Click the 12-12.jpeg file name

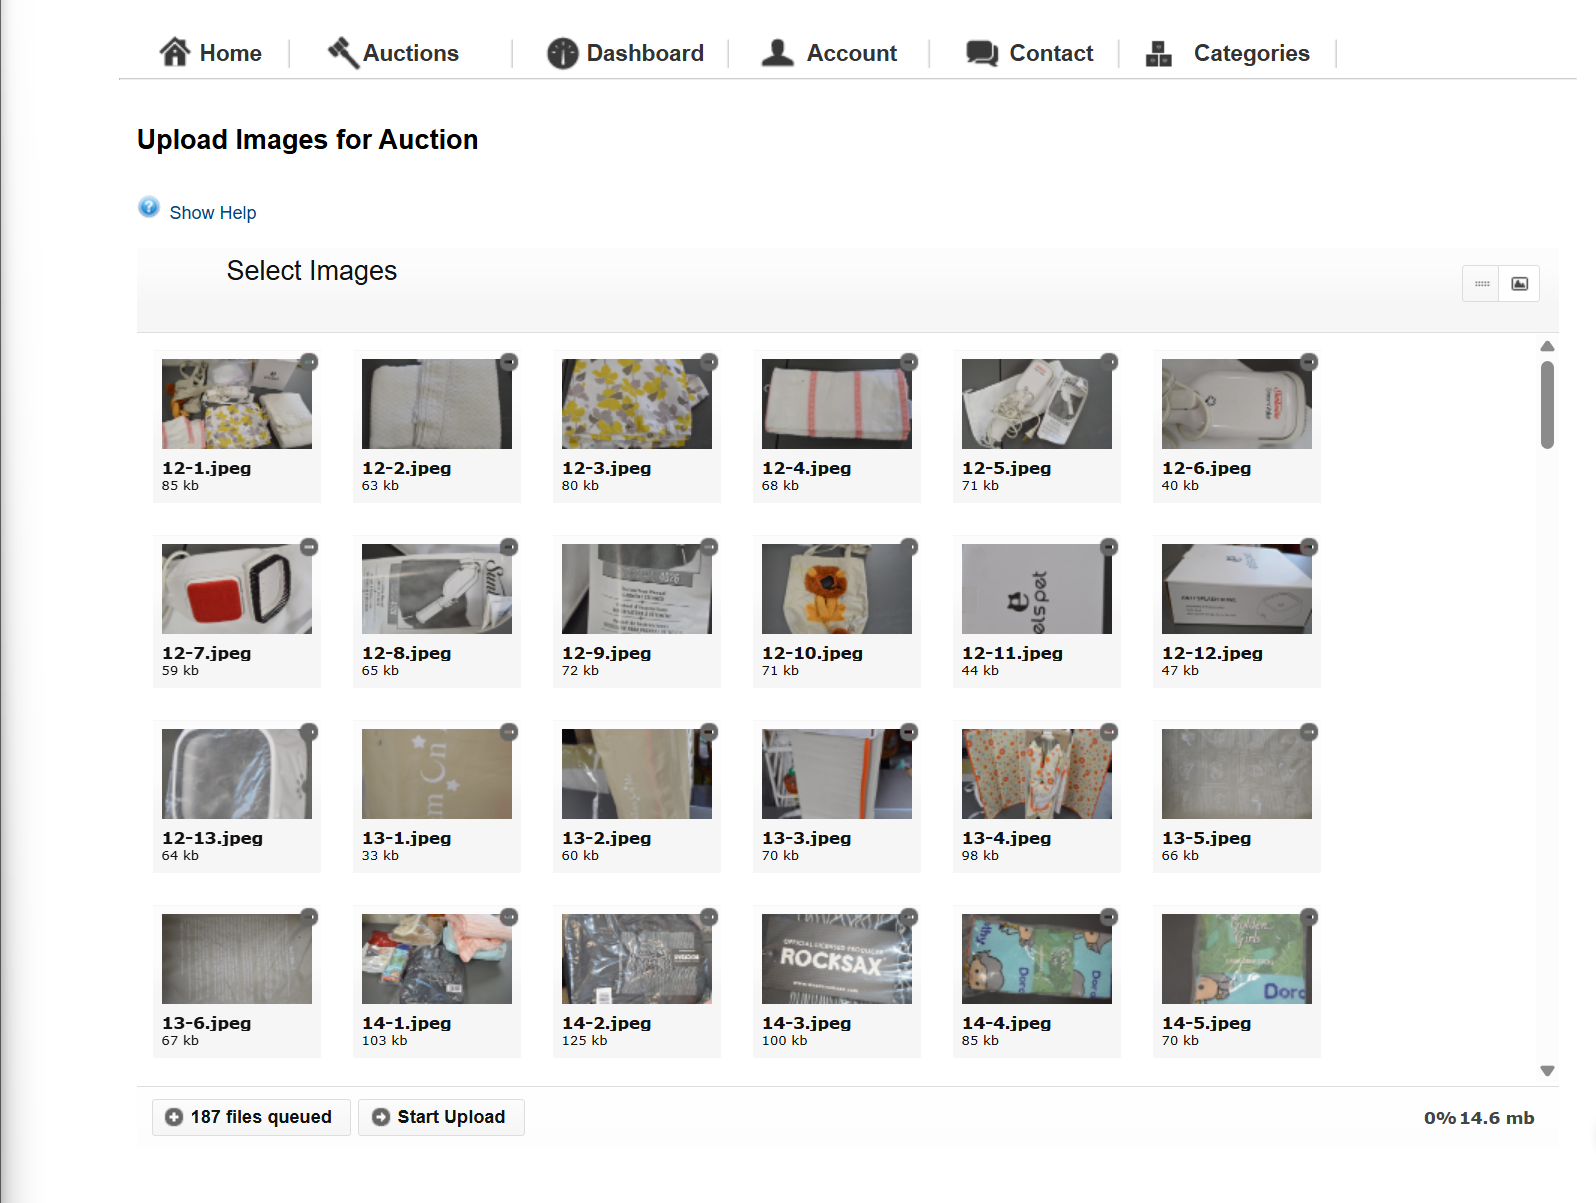(1212, 653)
